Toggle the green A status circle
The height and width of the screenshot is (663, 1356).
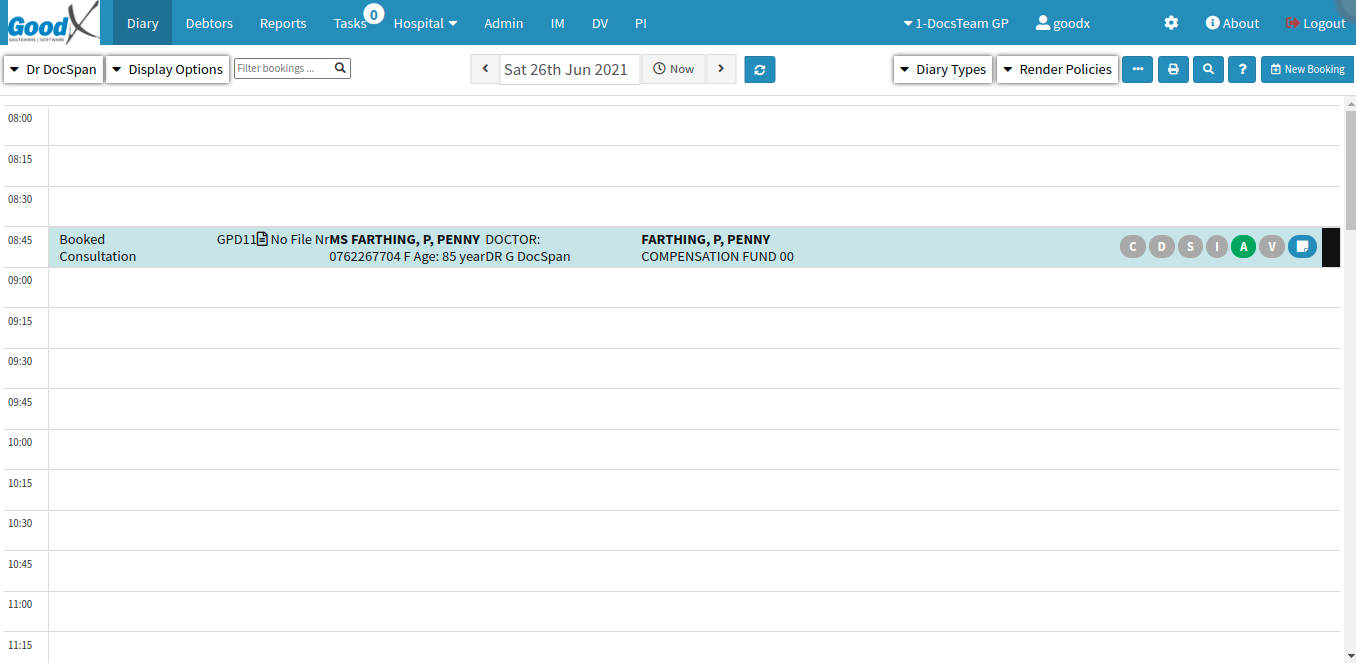1243,247
